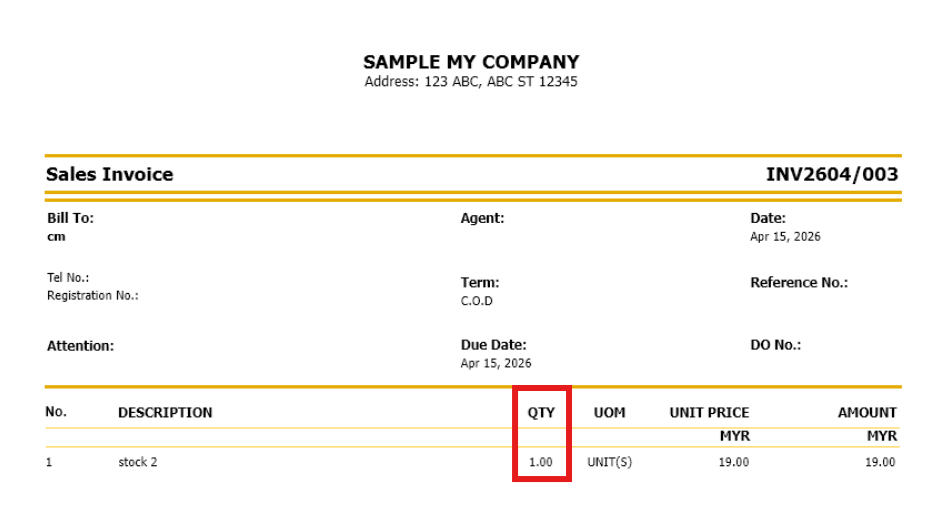Select the Attention label
This screenshot has height=514, width=937.
tap(80, 345)
